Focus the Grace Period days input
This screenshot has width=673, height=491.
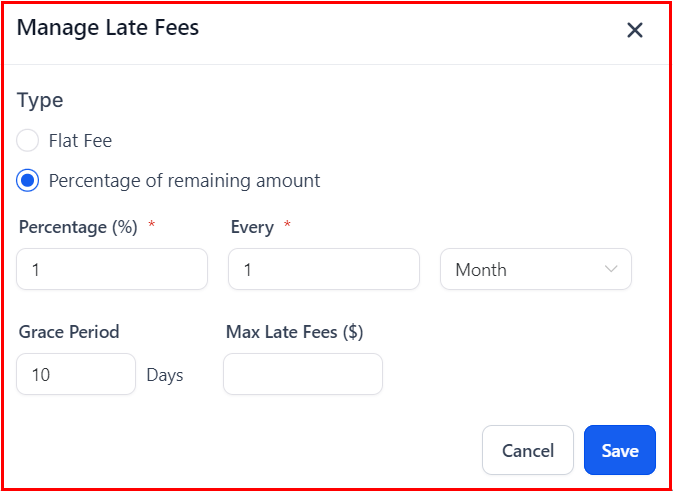coord(76,375)
